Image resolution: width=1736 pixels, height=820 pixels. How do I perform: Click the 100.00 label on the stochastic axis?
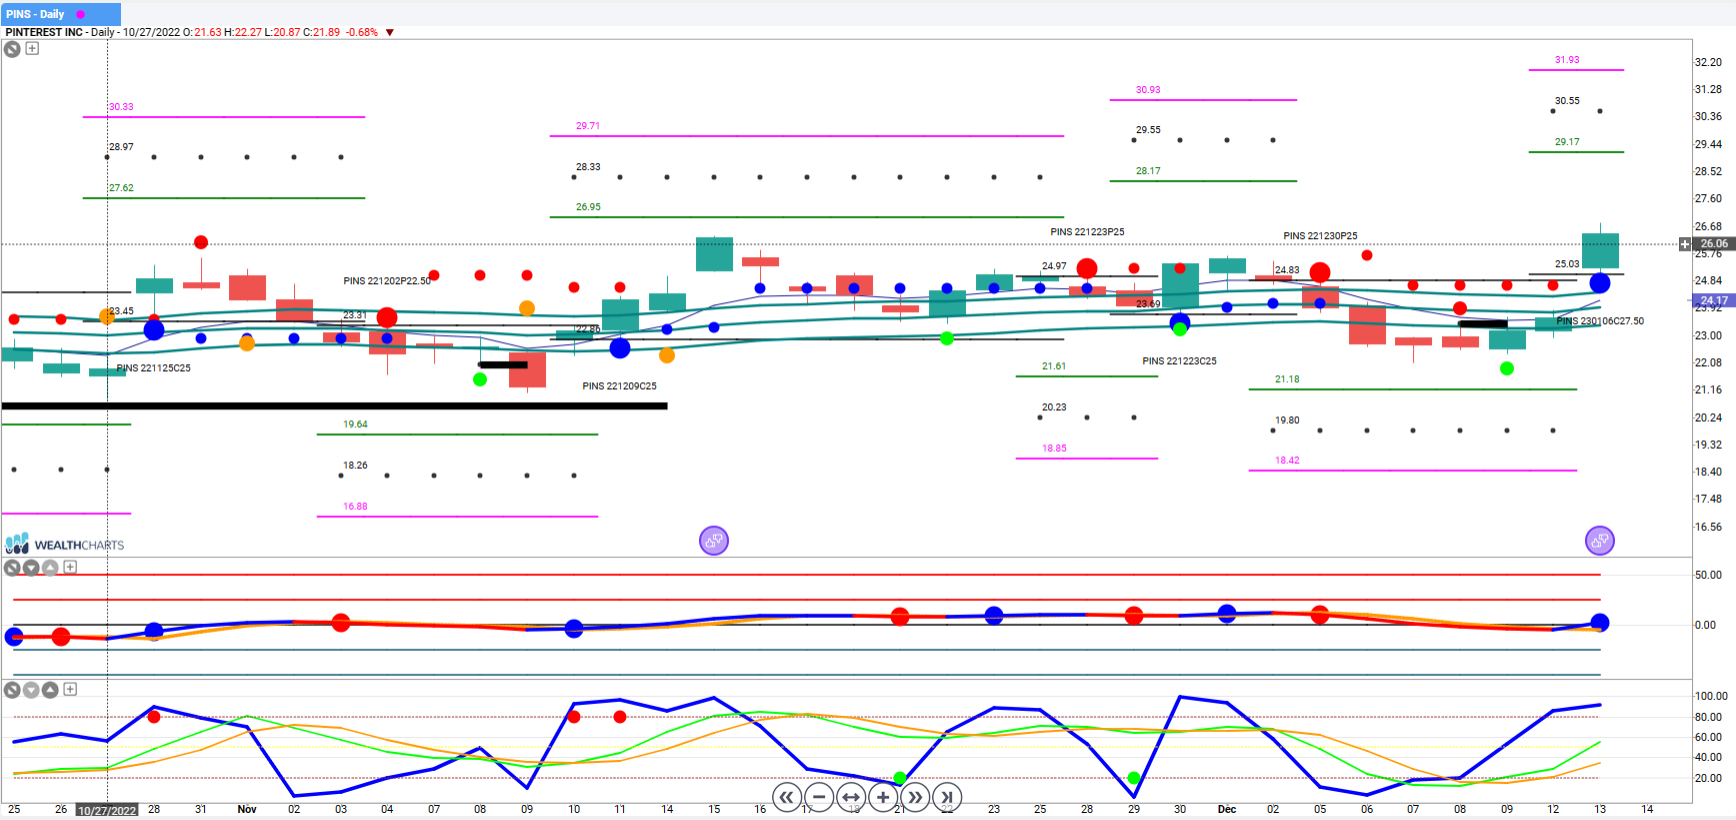click(x=1711, y=696)
